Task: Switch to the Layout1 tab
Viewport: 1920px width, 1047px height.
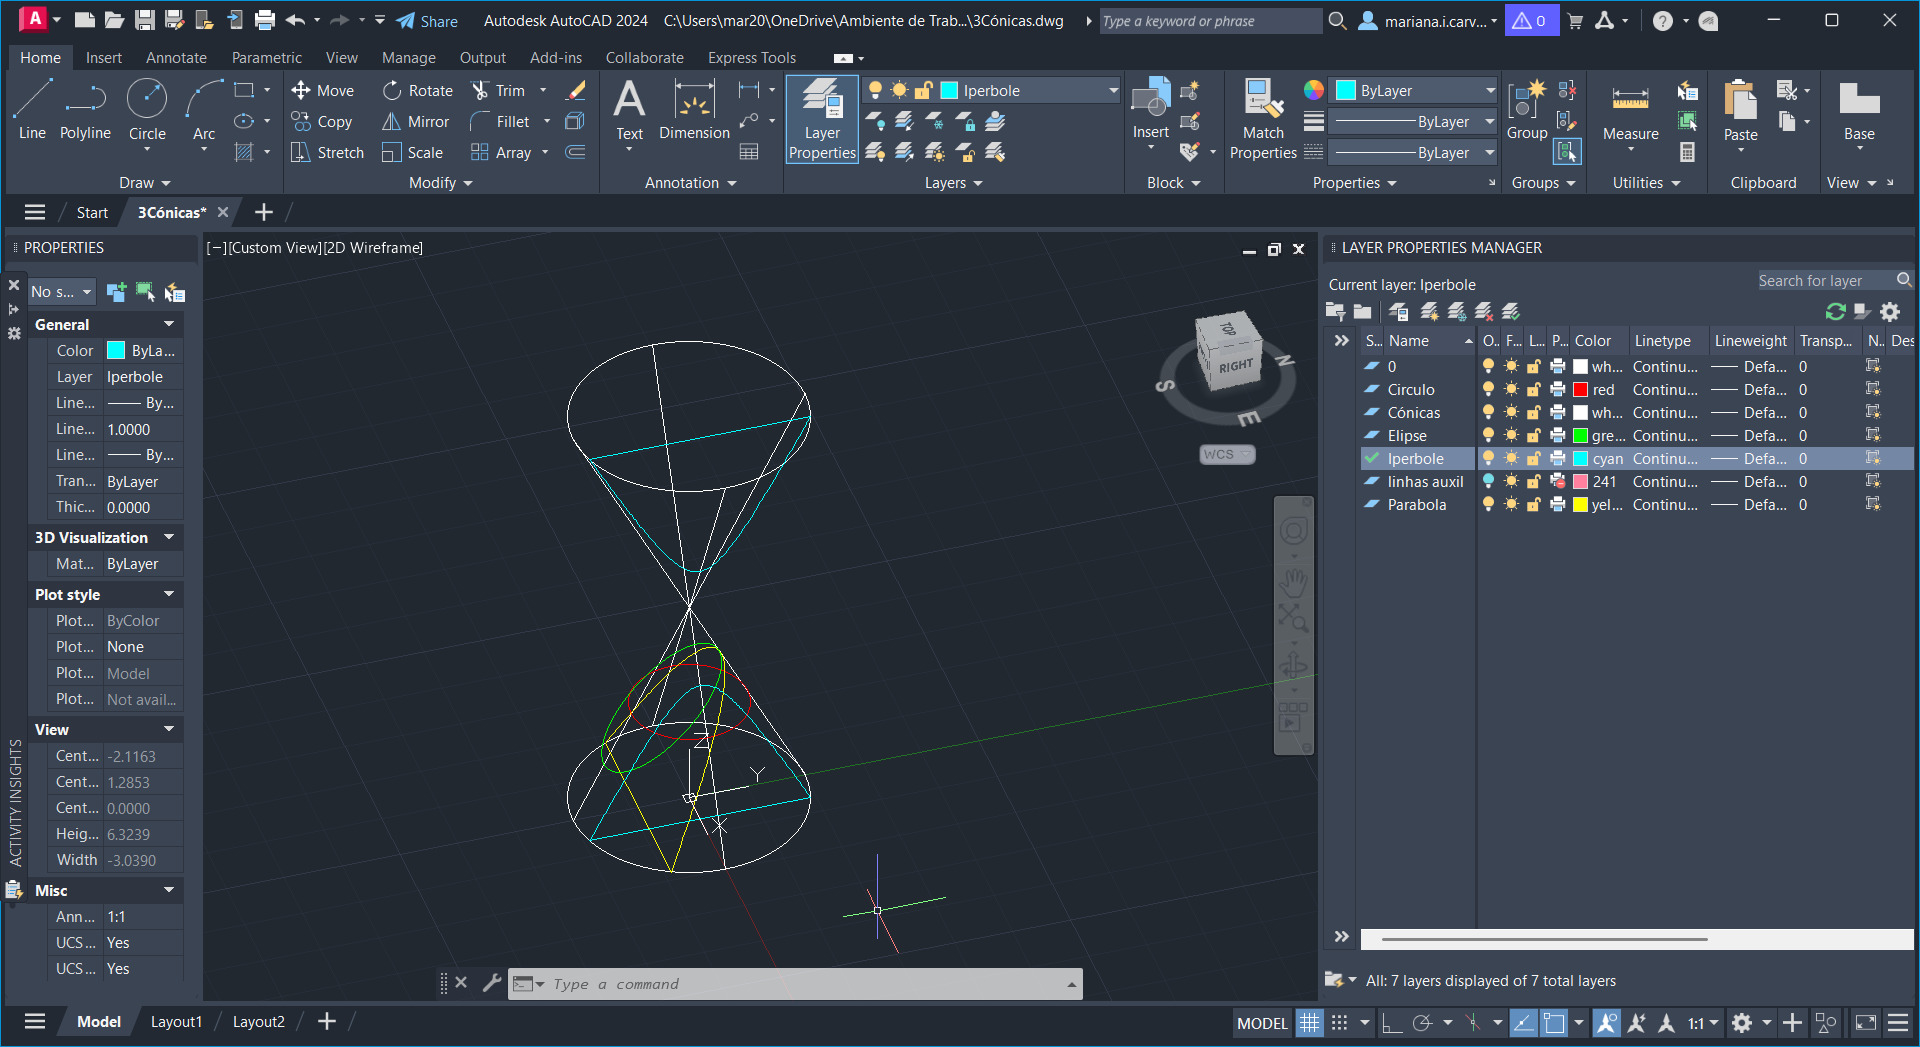Action: 176,1022
